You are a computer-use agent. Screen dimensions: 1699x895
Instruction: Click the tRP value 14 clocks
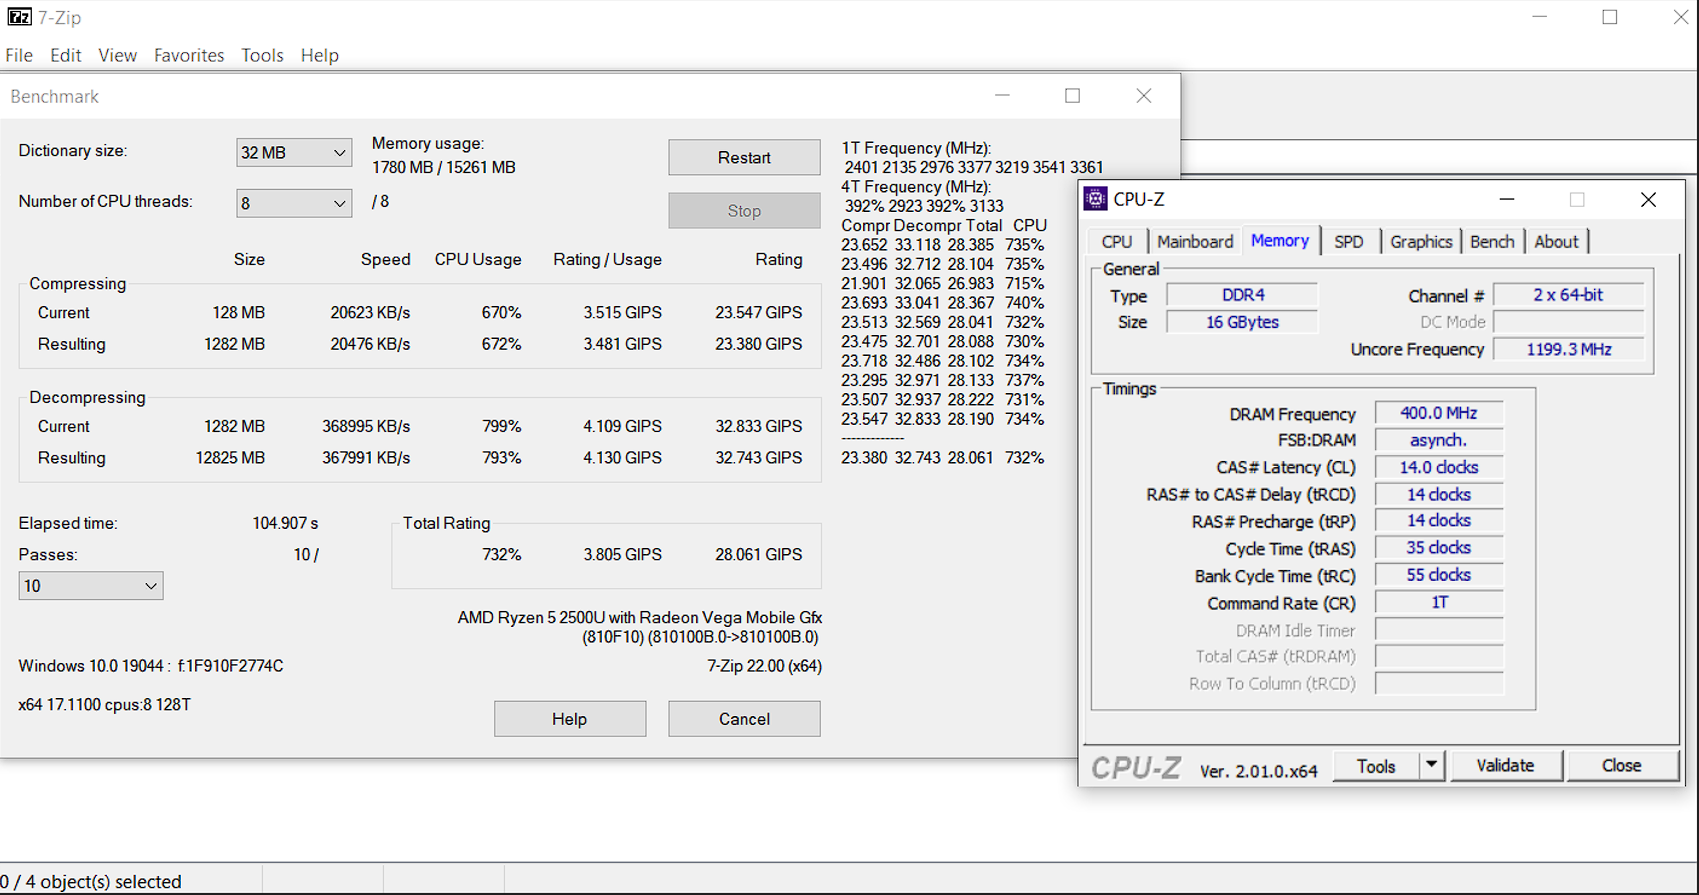point(1439,521)
